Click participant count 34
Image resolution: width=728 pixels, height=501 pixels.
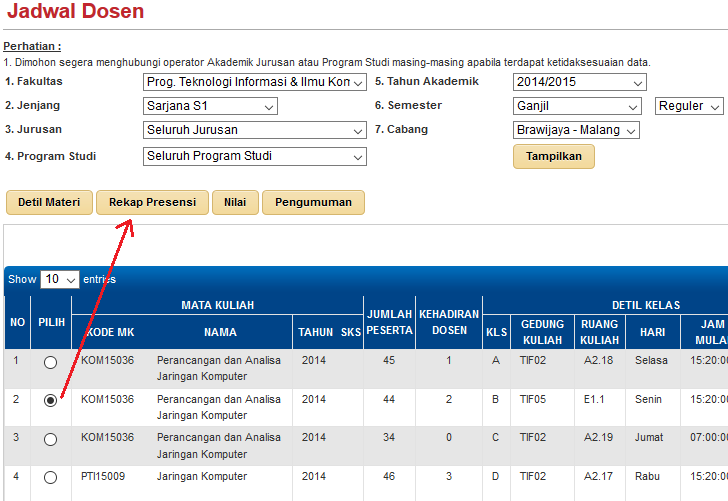(x=389, y=437)
